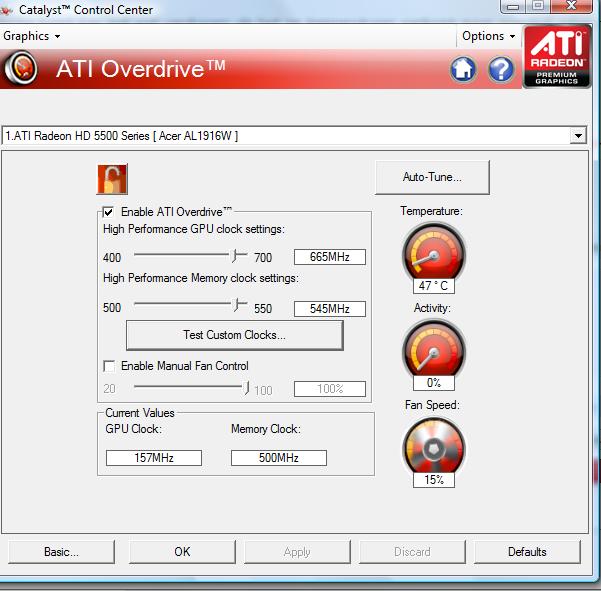The width and height of the screenshot is (601, 591).
Task: Click the Fan Speed gauge dial
Action: point(434,447)
